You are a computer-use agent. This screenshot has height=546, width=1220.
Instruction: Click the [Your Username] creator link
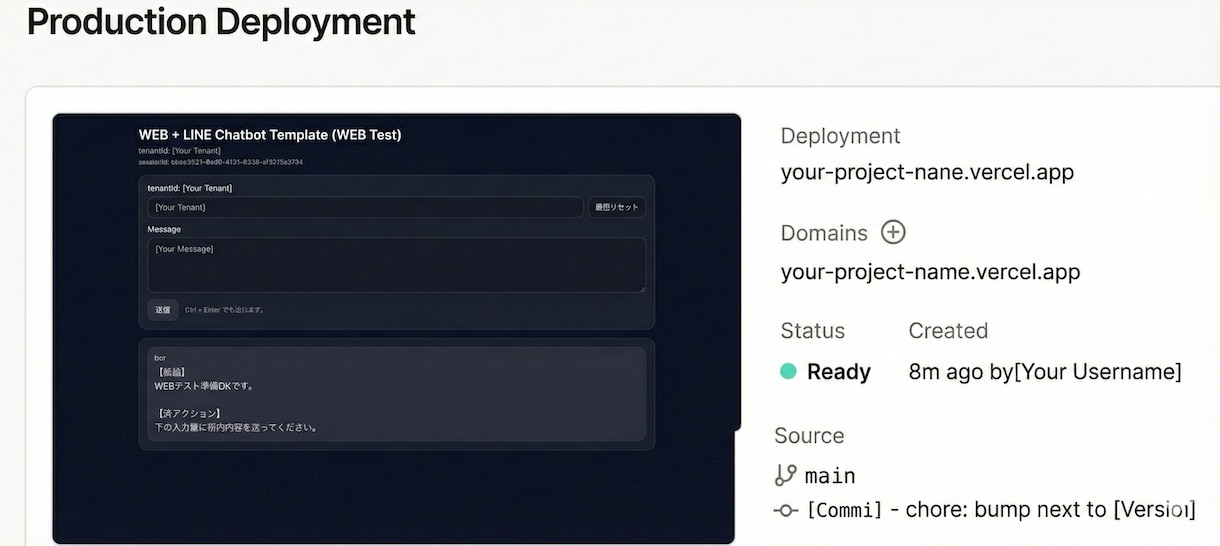point(1098,372)
